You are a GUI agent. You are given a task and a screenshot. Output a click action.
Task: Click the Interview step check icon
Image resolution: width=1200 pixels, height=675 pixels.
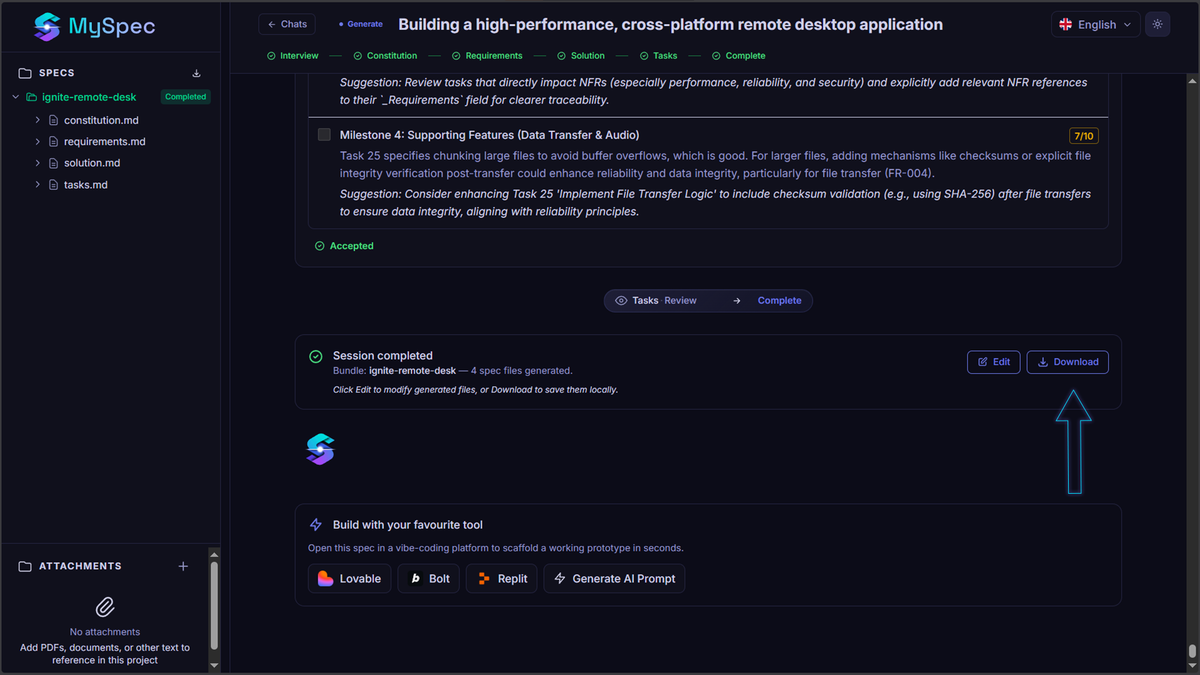coord(271,56)
